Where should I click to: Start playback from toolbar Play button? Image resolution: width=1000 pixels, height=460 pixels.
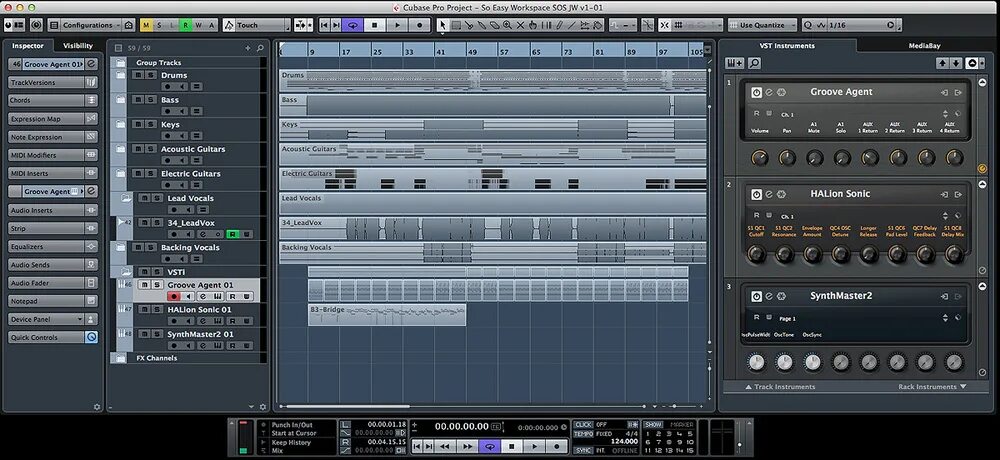[397, 26]
